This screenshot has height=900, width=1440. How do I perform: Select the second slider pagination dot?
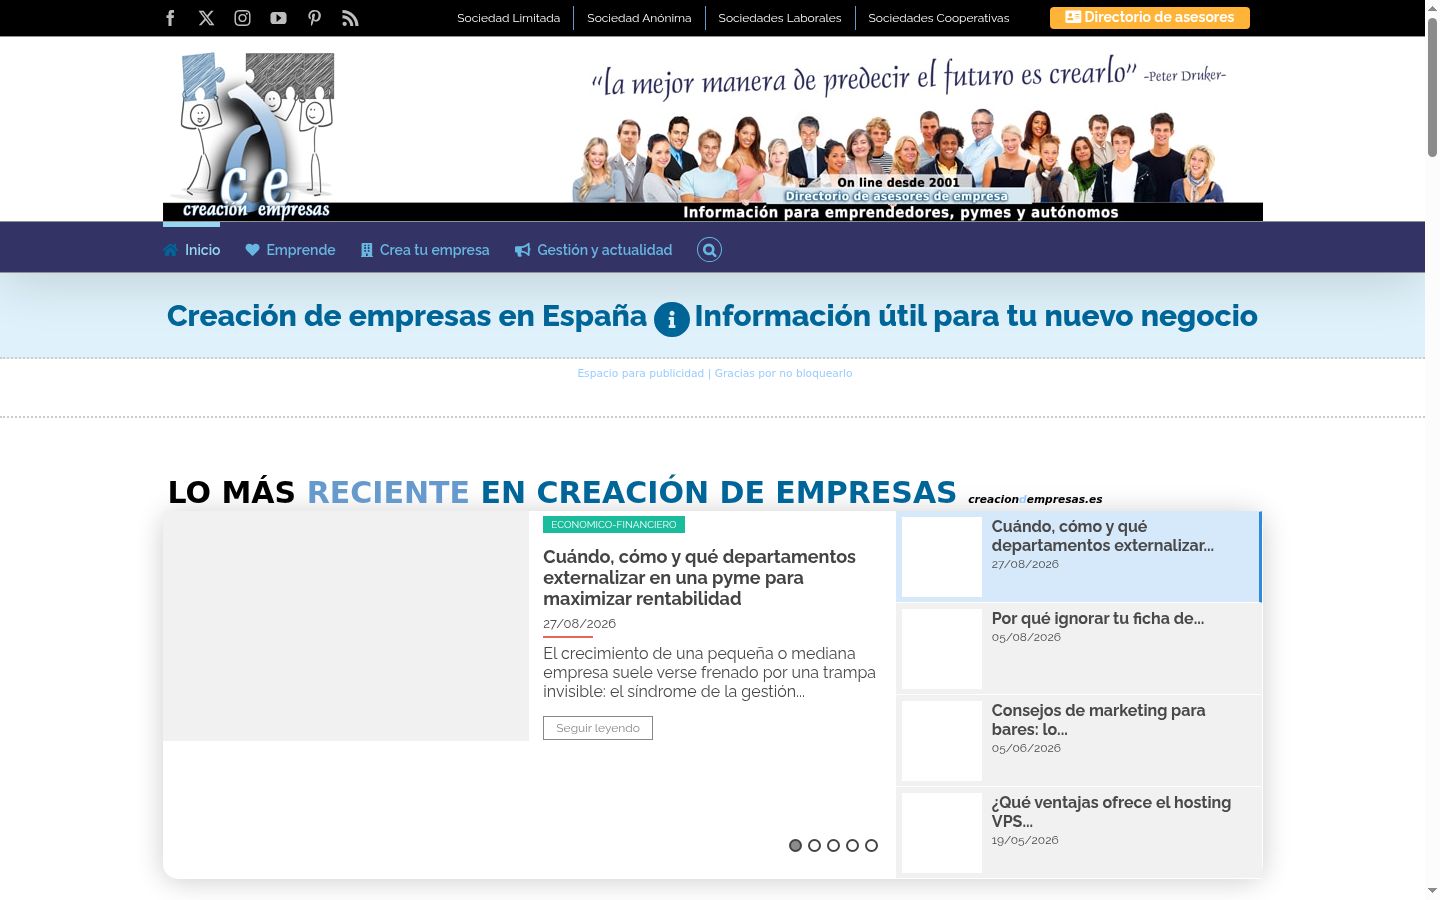click(x=814, y=845)
